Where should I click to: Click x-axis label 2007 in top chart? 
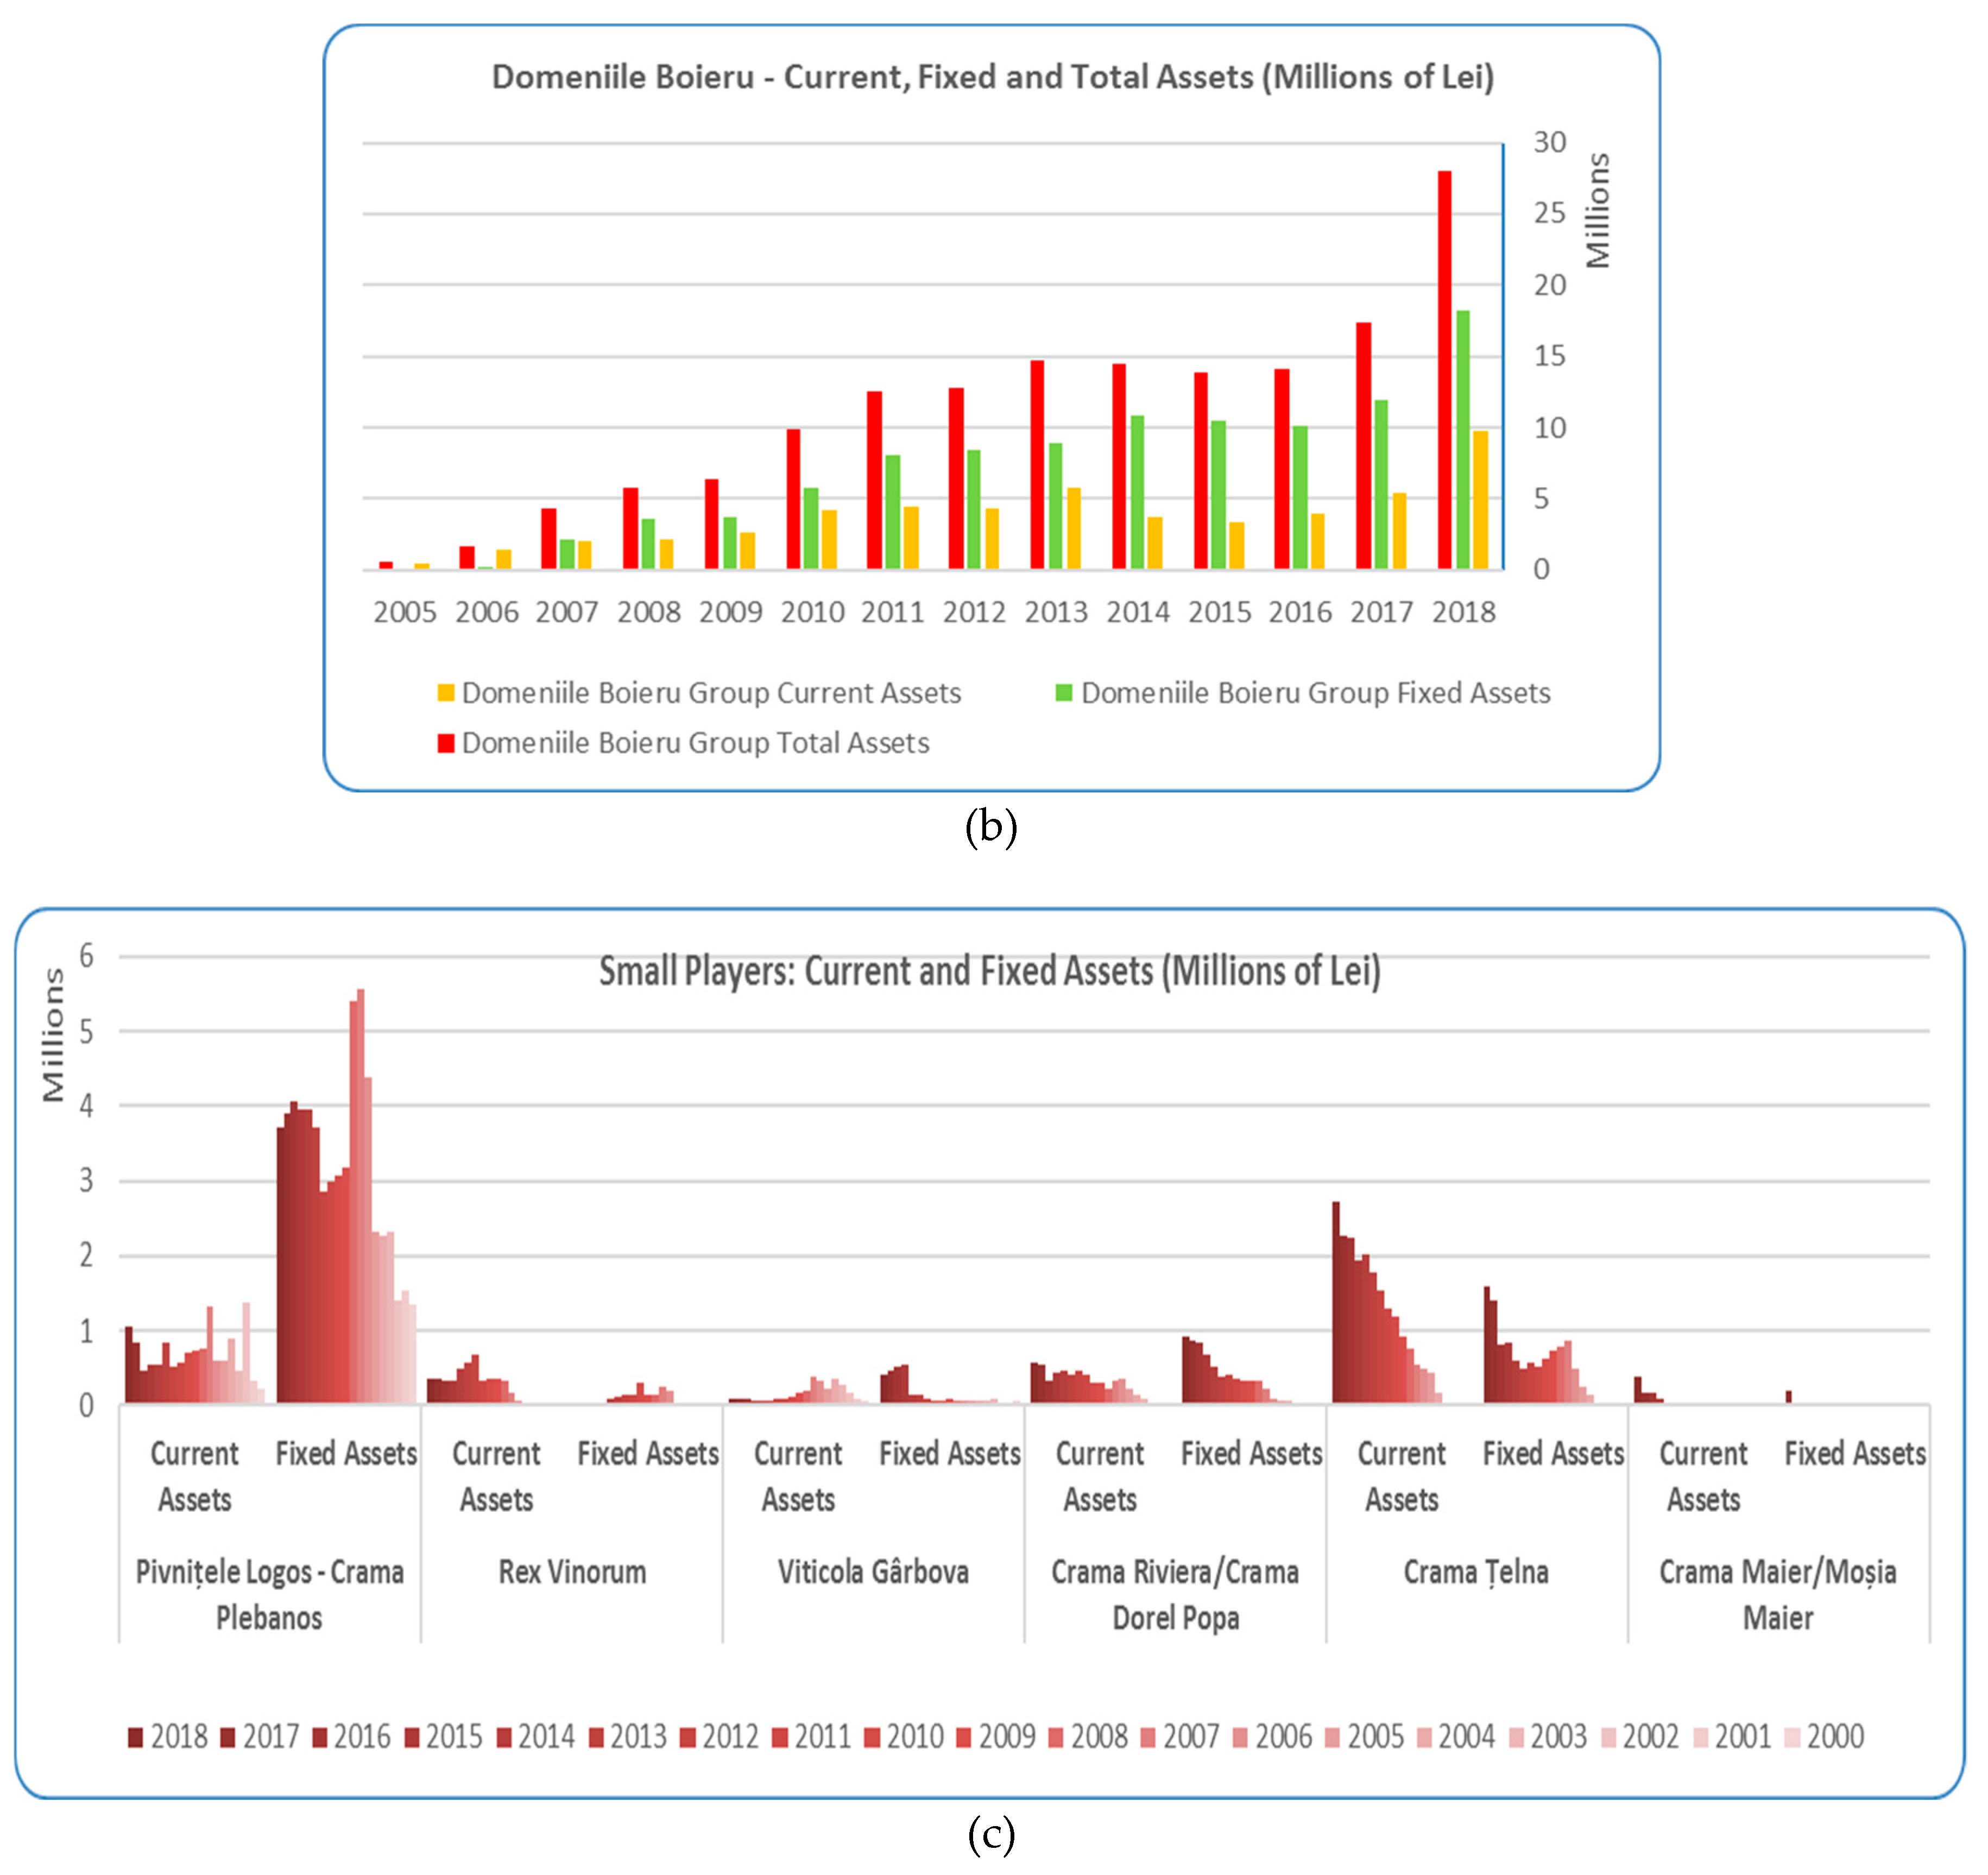pos(567,612)
